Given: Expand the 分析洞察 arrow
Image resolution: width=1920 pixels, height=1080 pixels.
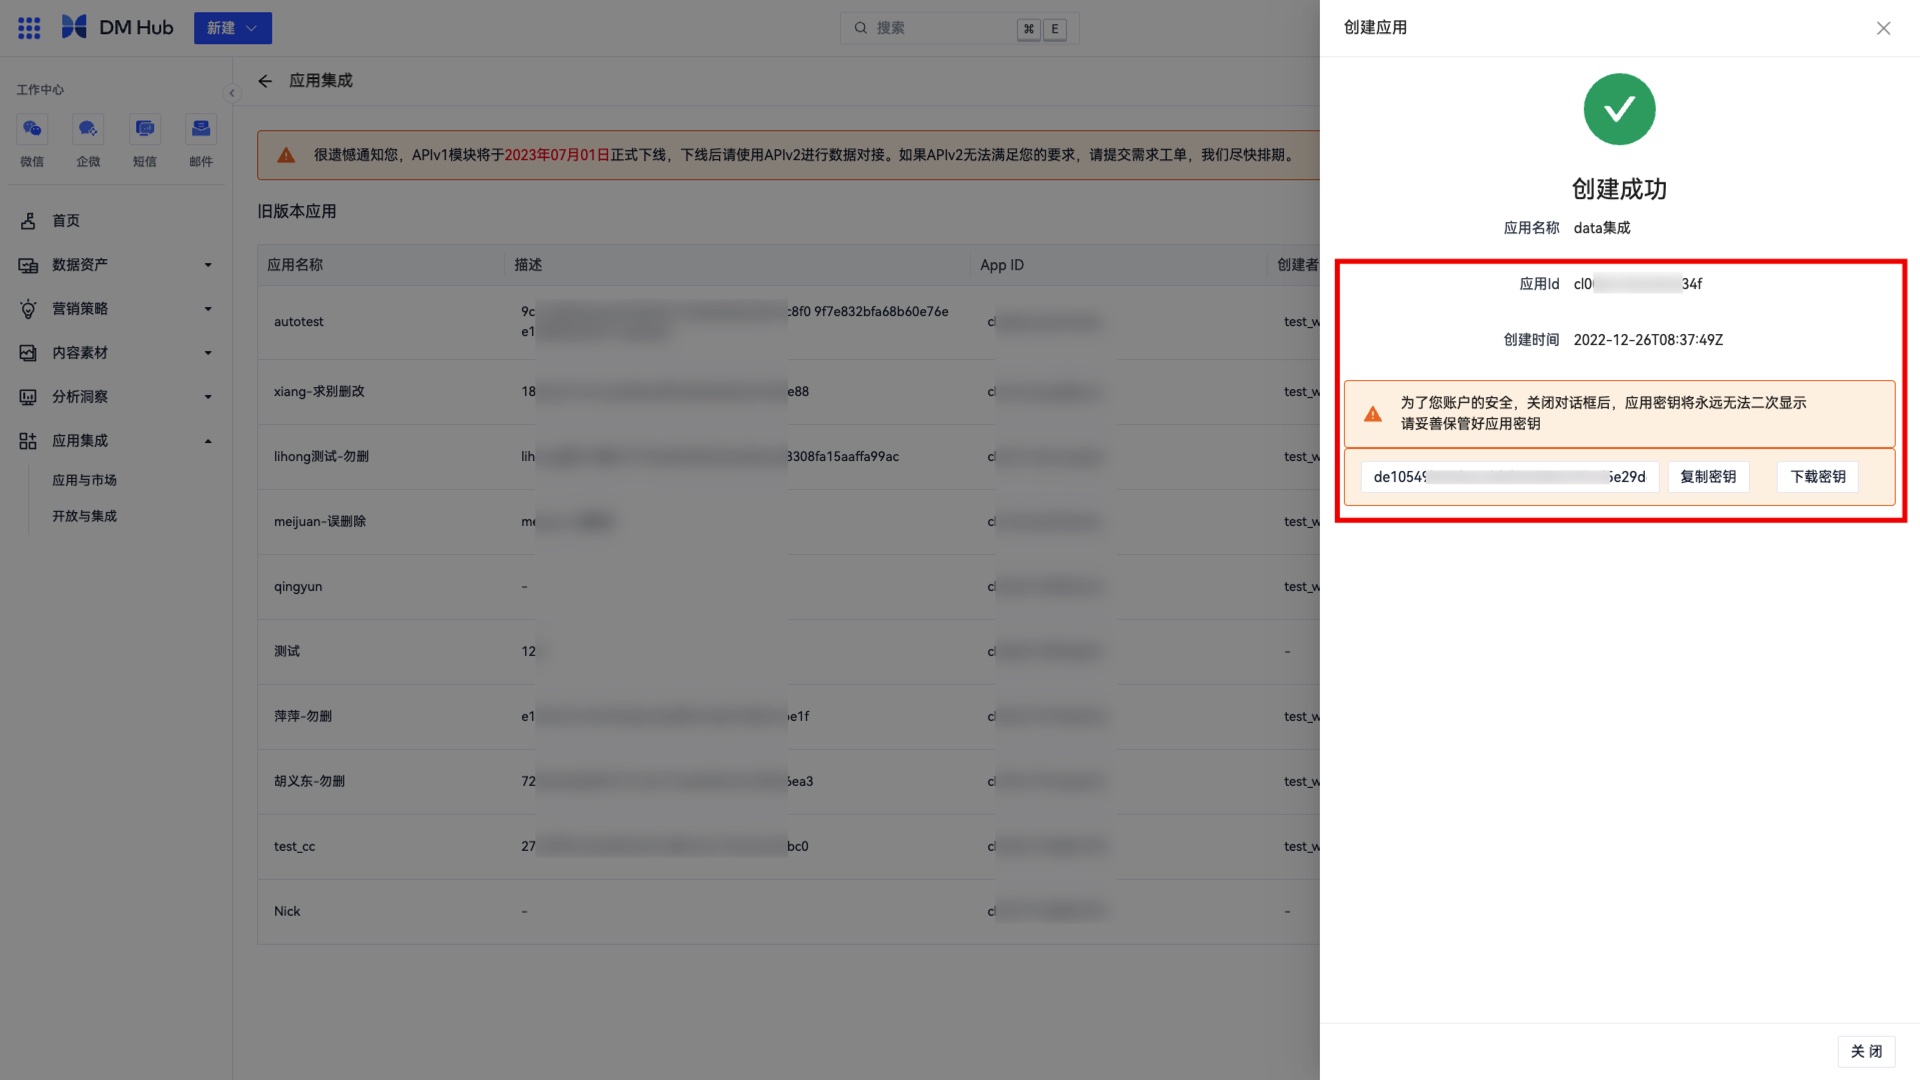Looking at the screenshot, I should click(x=208, y=397).
